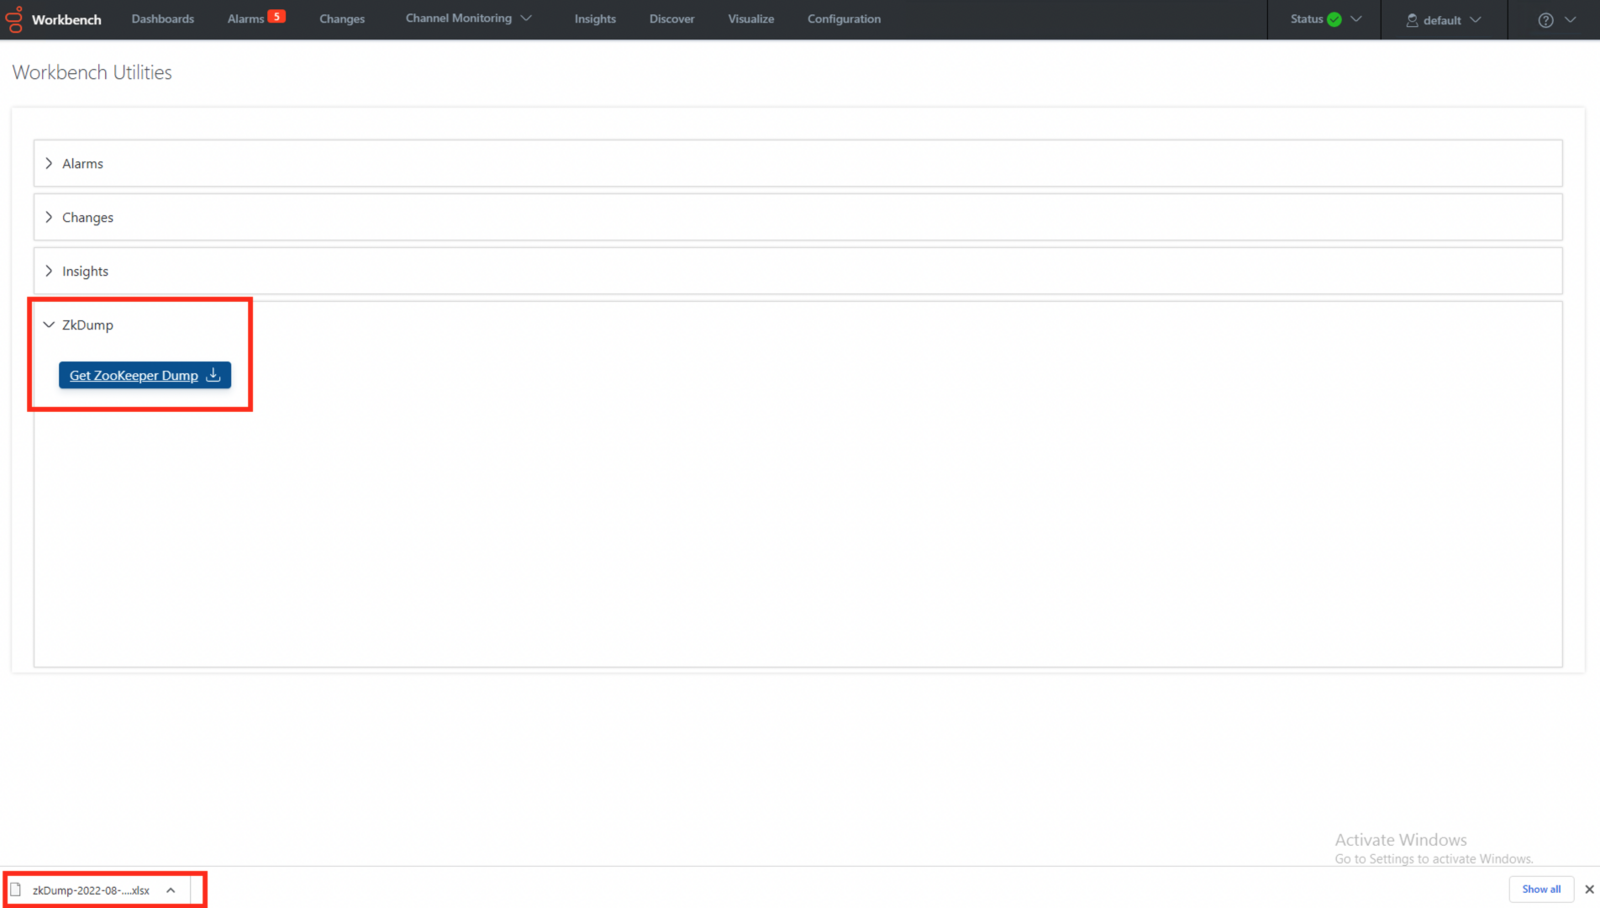1600x908 pixels.
Task: Click the Alarms count badge showing 5
Action: point(277,16)
